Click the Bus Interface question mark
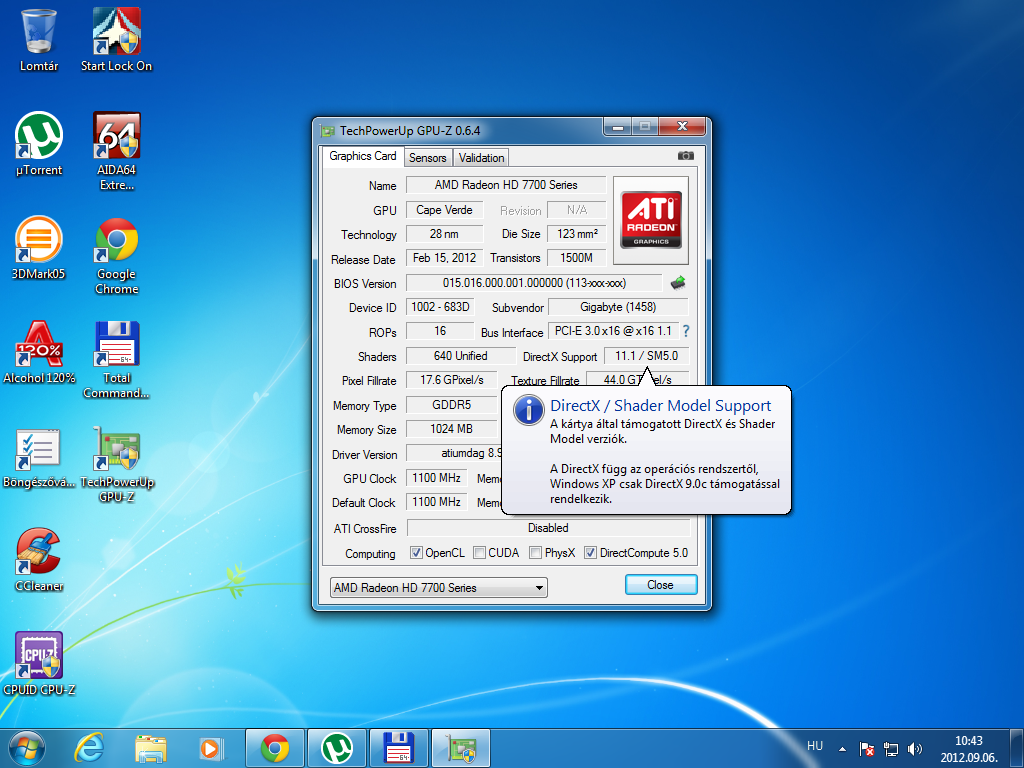1024x768 pixels. point(686,331)
